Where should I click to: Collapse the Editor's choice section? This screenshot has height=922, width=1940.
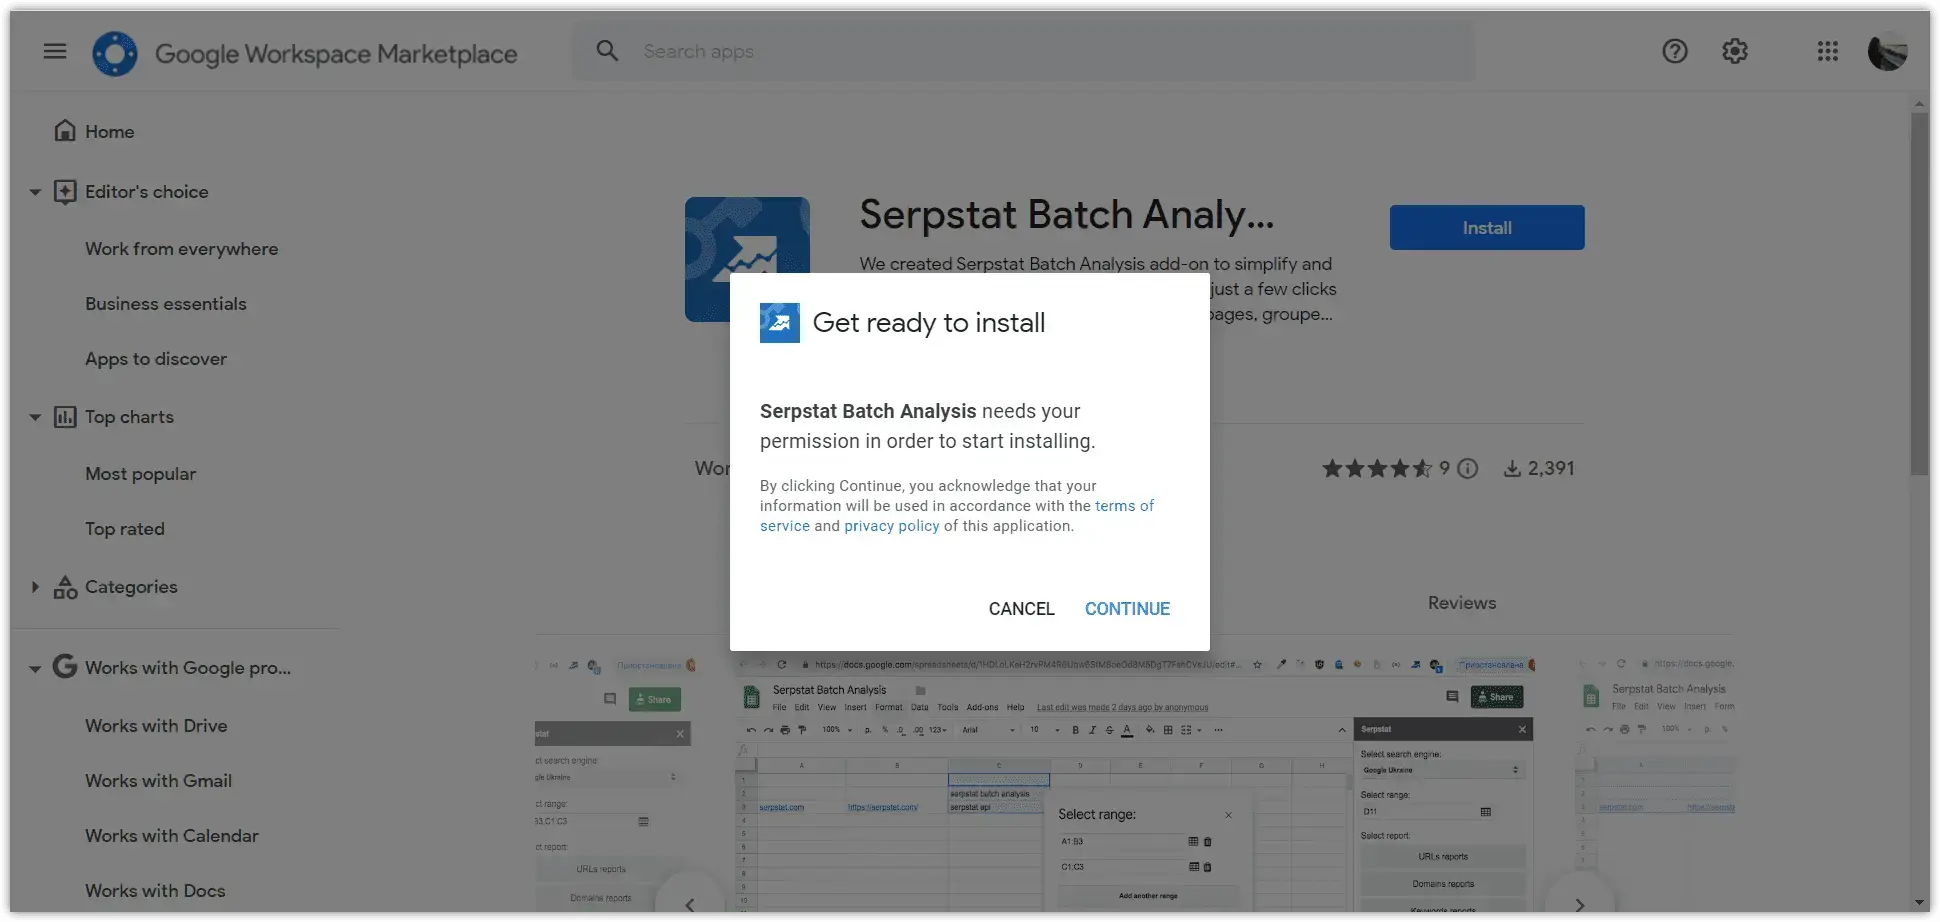pyautogui.click(x=35, y=192)
